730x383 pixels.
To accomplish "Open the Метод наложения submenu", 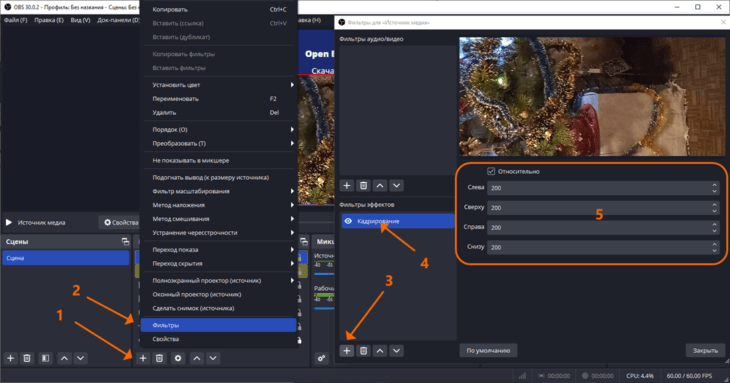I will tap(219, 205).
